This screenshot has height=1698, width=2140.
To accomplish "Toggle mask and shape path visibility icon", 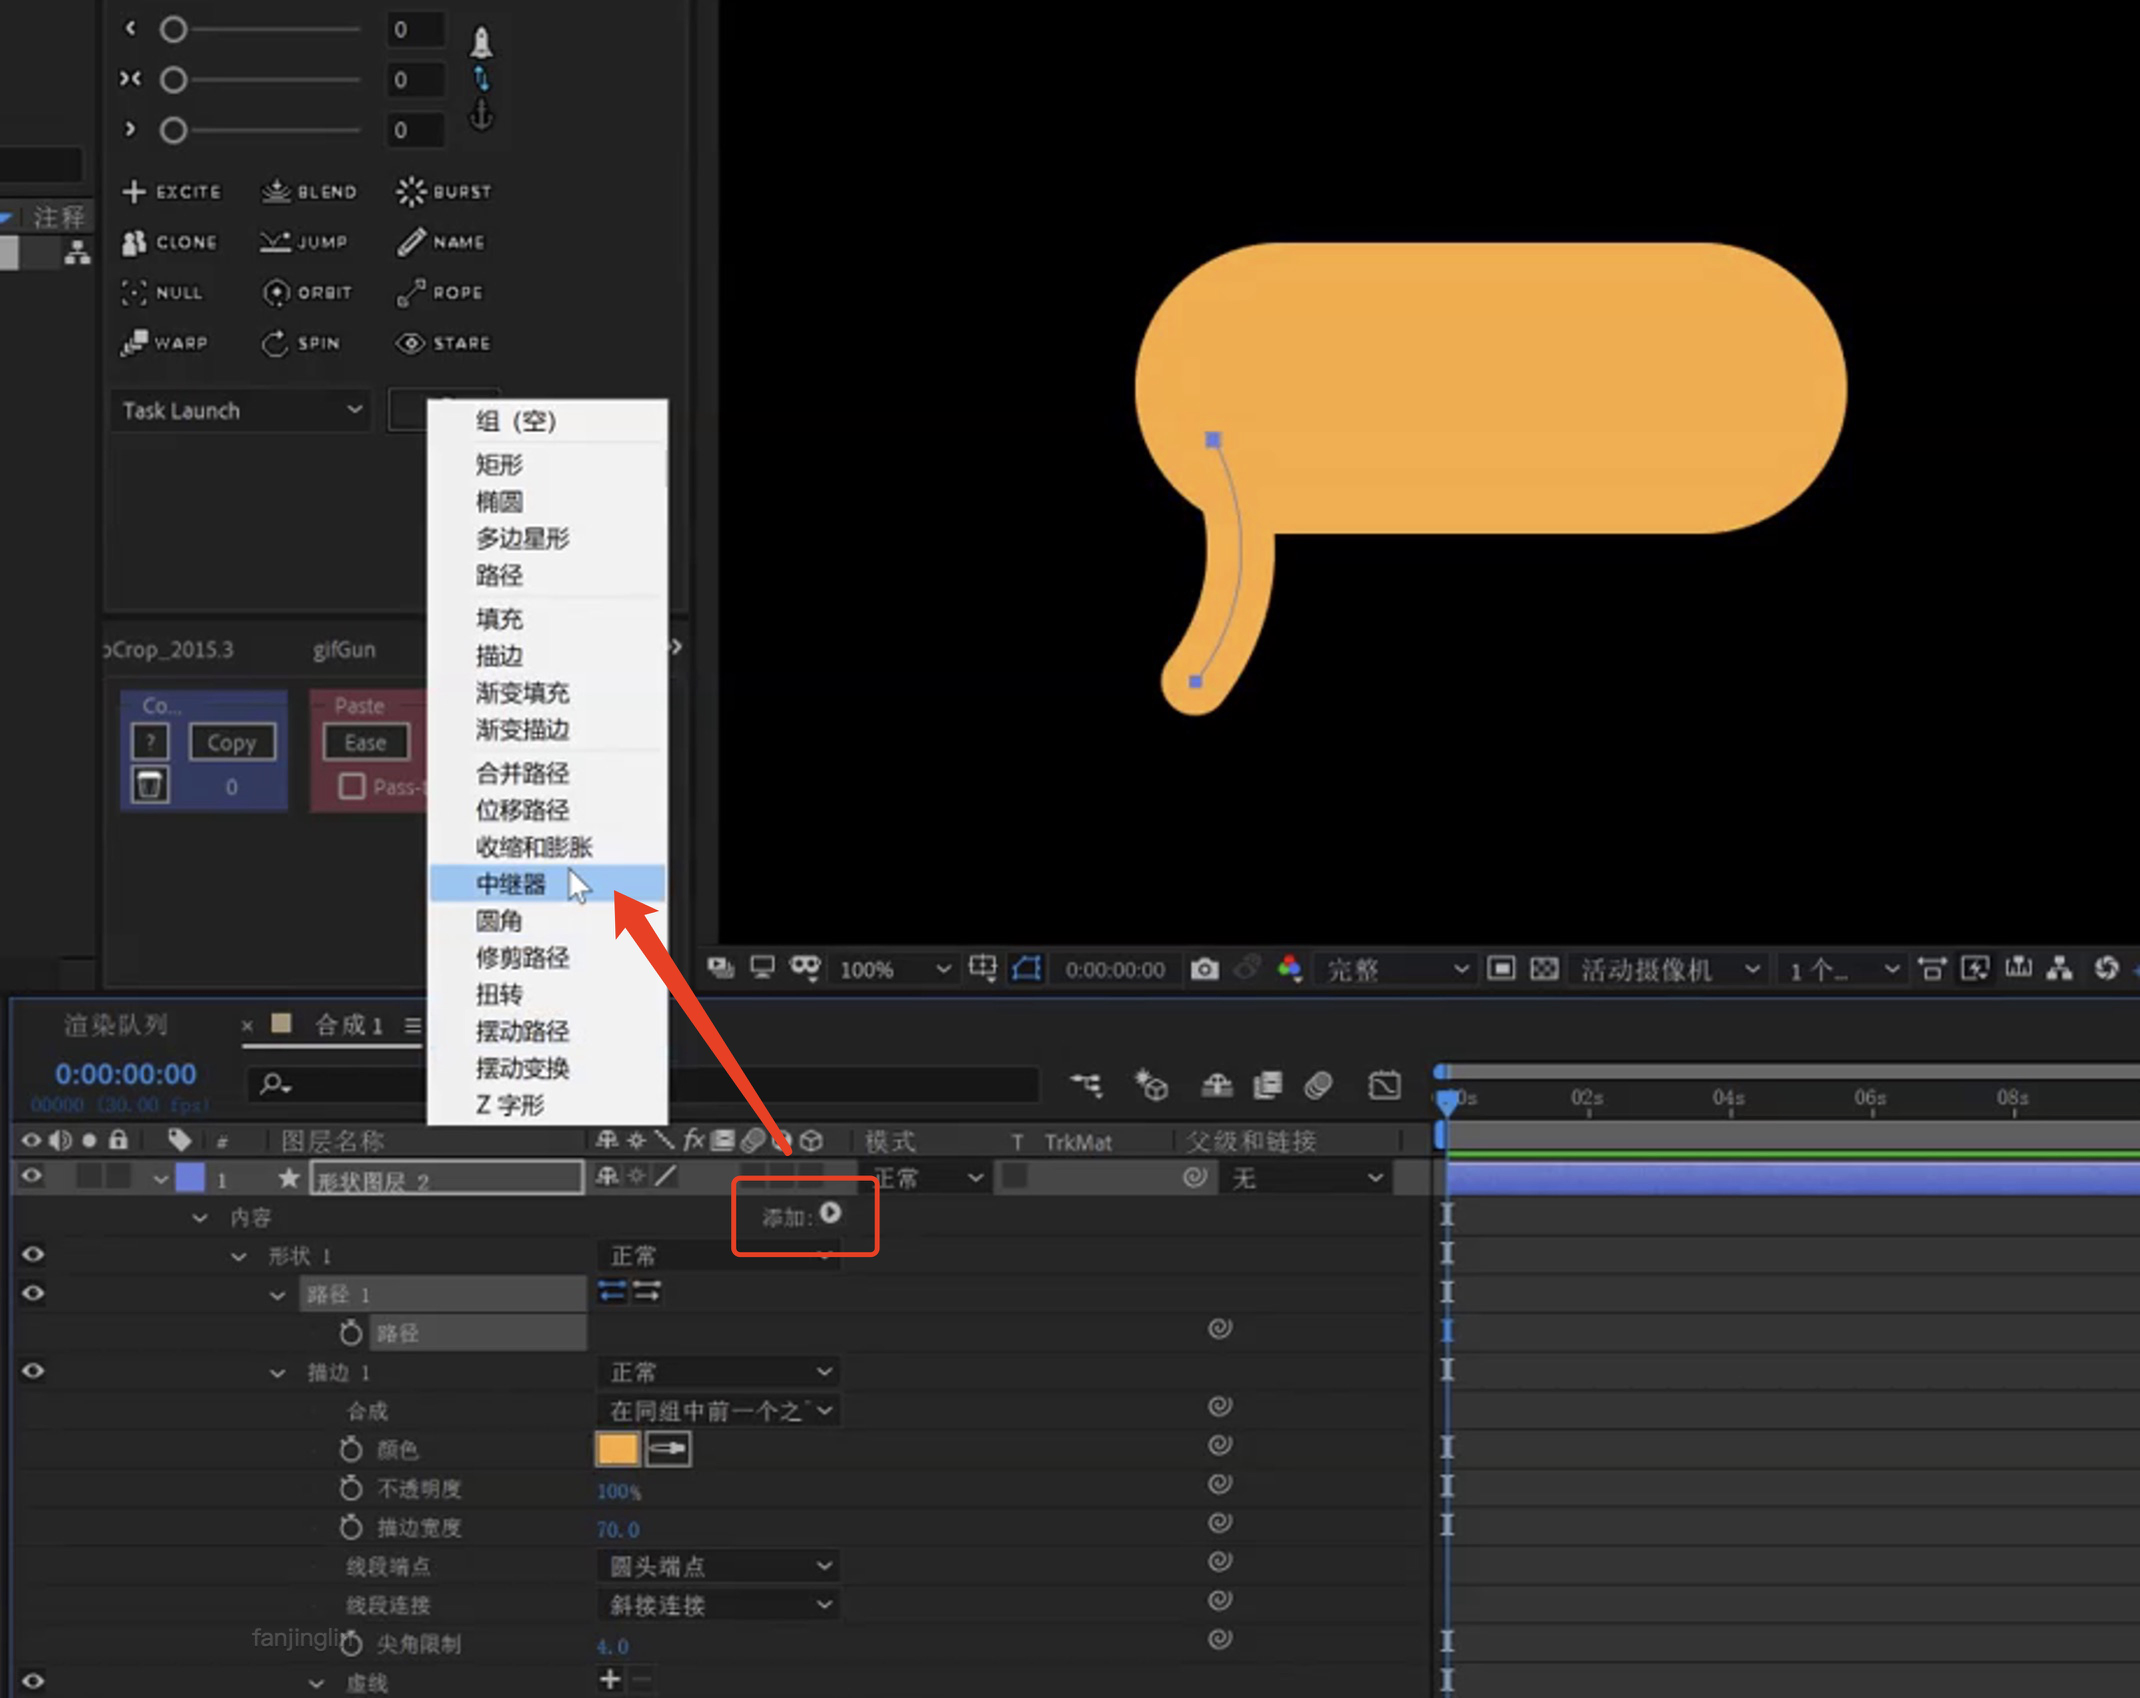I will (x=1026, y=968).
